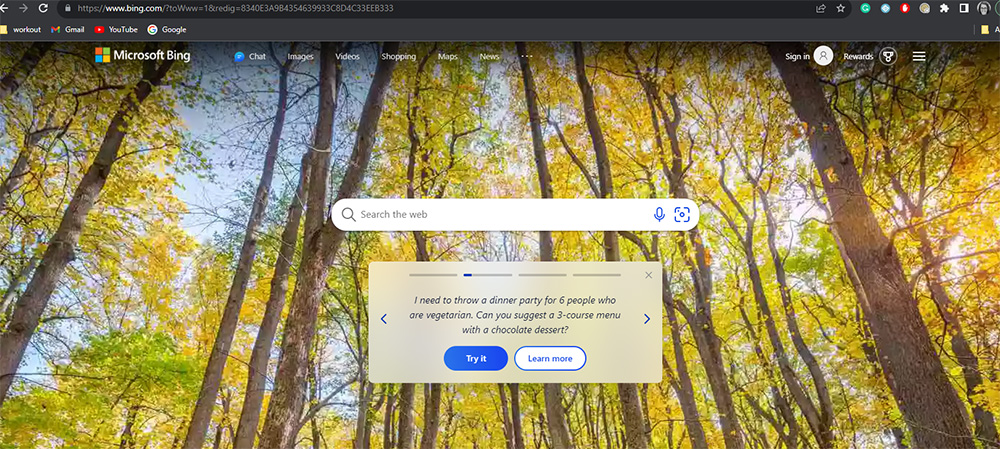Toggle the browser side panel icon
The image size is (1000, 449).
[964, 8]
